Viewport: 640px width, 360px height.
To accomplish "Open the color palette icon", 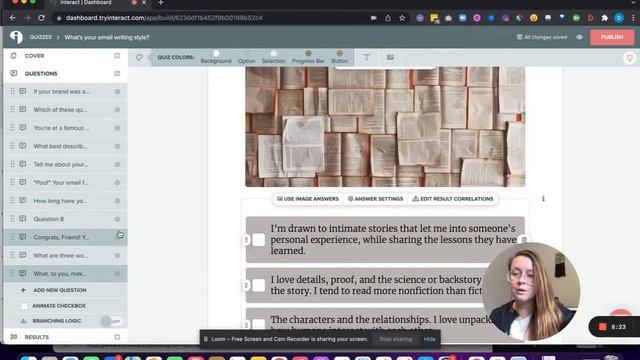I will 140,57.
